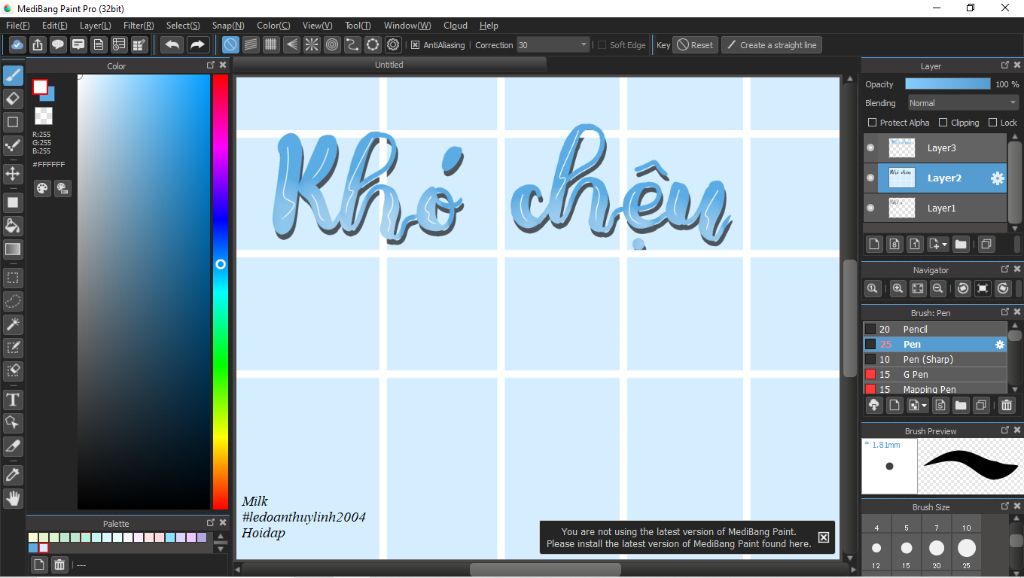1024x578 pixels.
Task: Click the rainbow hue slider bar
Action: [221, 291]
